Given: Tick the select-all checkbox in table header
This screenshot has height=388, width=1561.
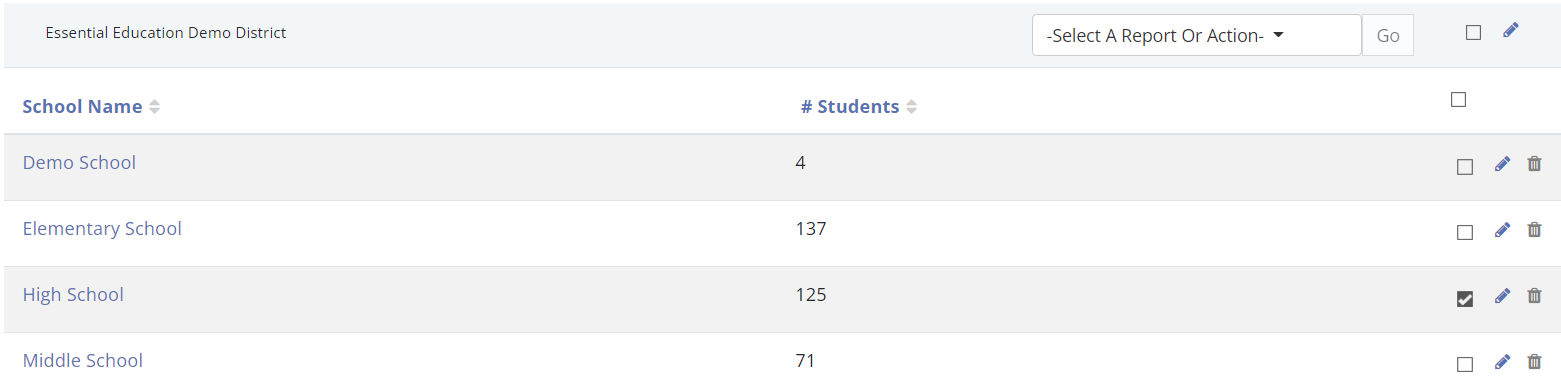Looking at the screenshot, I should click(1458, 99).
